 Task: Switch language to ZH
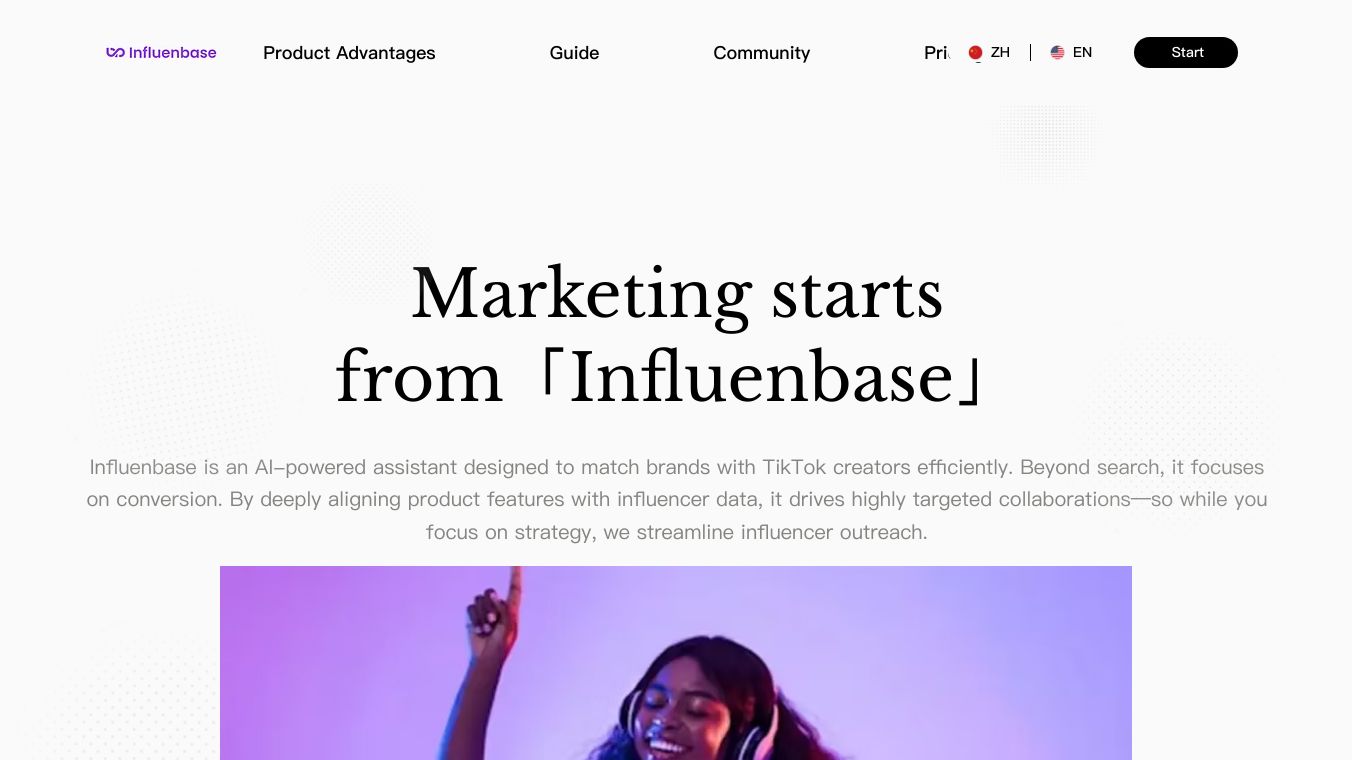(989, 53)
